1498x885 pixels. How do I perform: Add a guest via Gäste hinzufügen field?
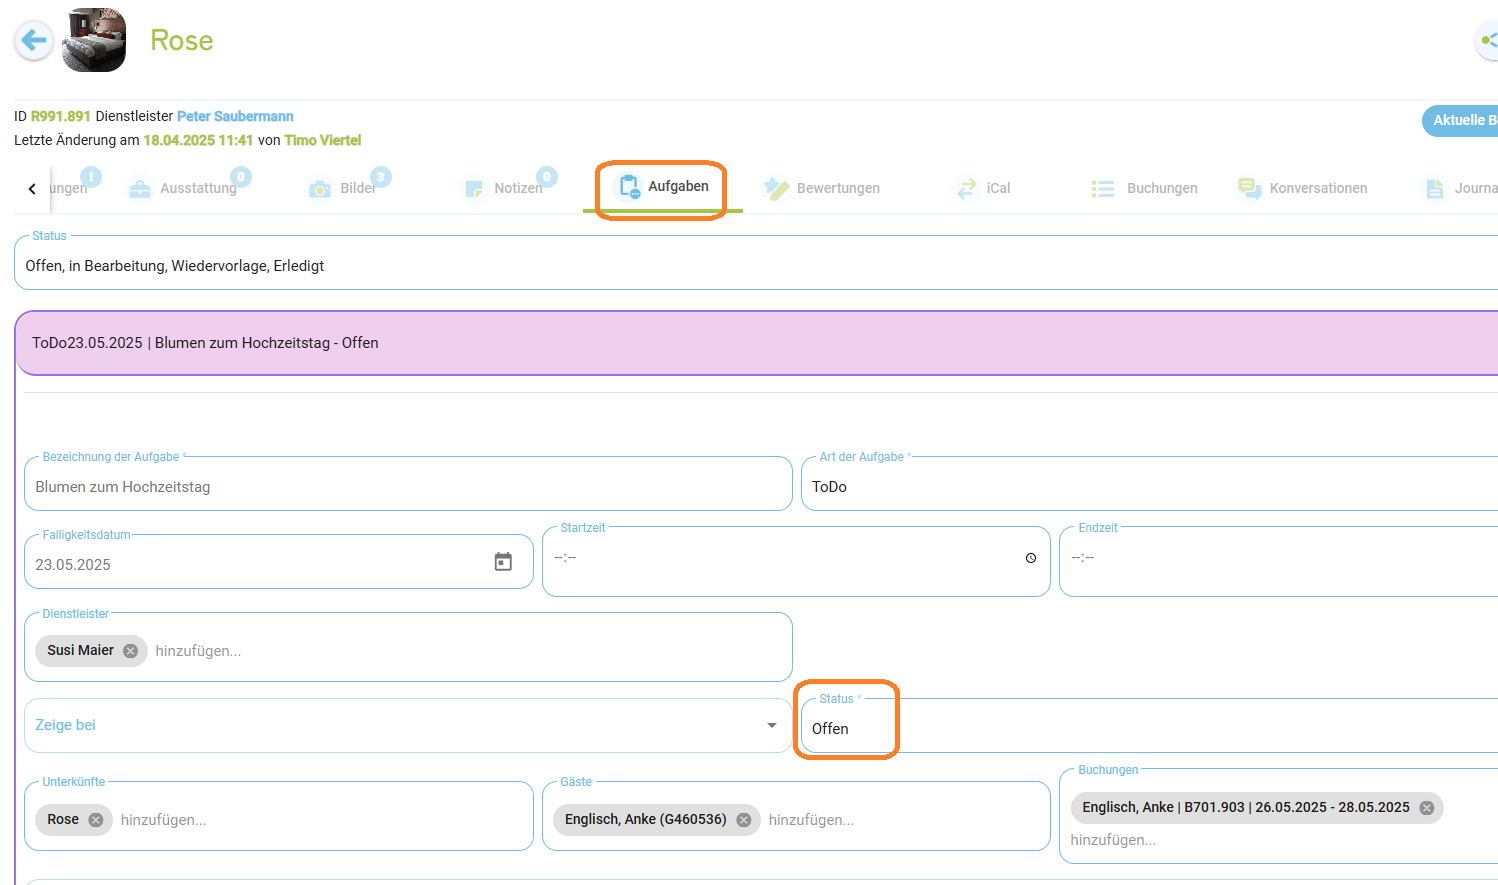click(811, 820)
